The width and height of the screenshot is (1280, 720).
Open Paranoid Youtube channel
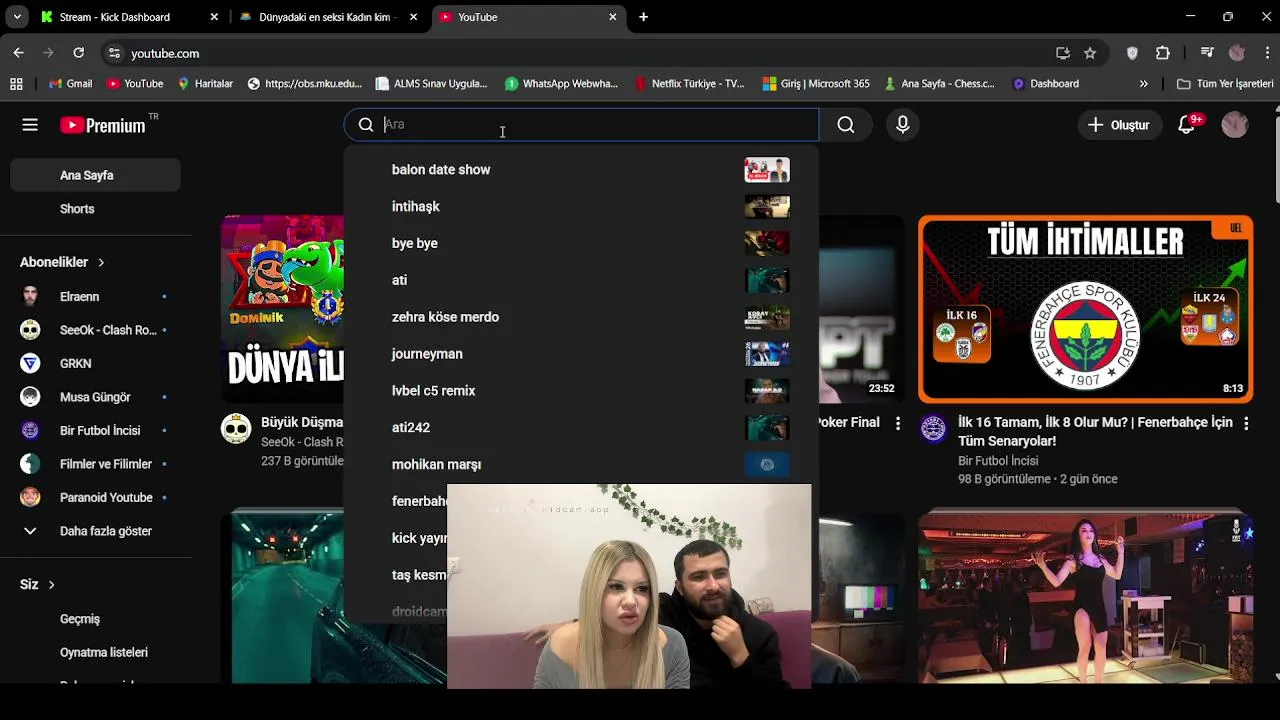95,498
